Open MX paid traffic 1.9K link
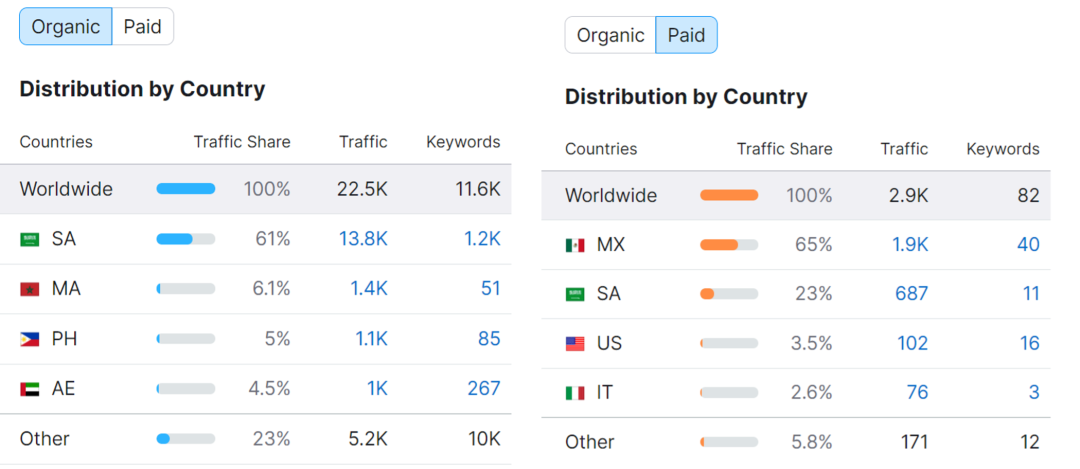1080x469 pixels. click(x=910, y=245)
